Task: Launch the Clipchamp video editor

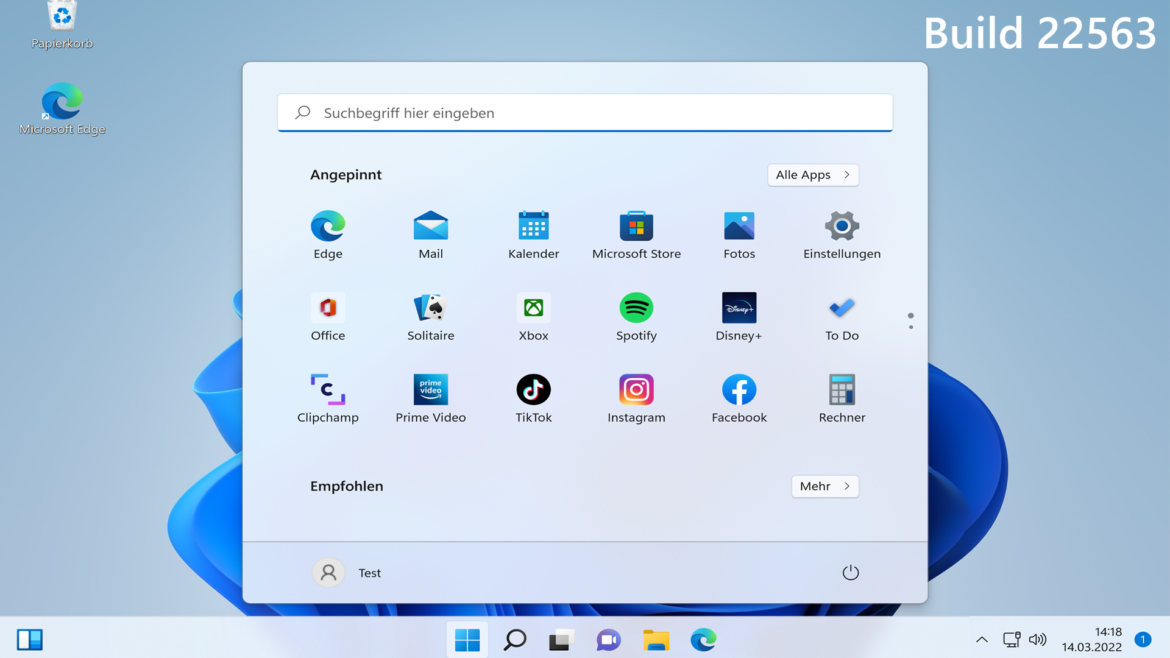Action: tap(328, 391)
